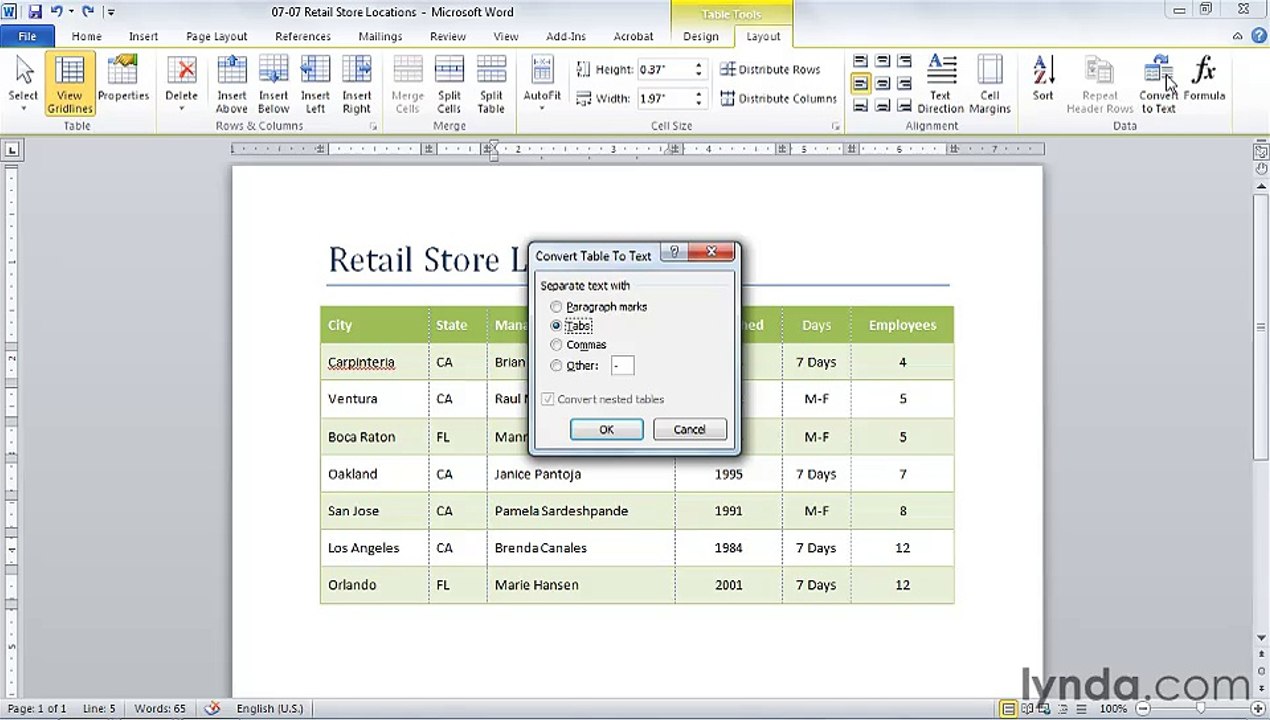This screenshot has width=1270, height=720.
Task: Select Other separator radio option
Action: tap(556, 366)
